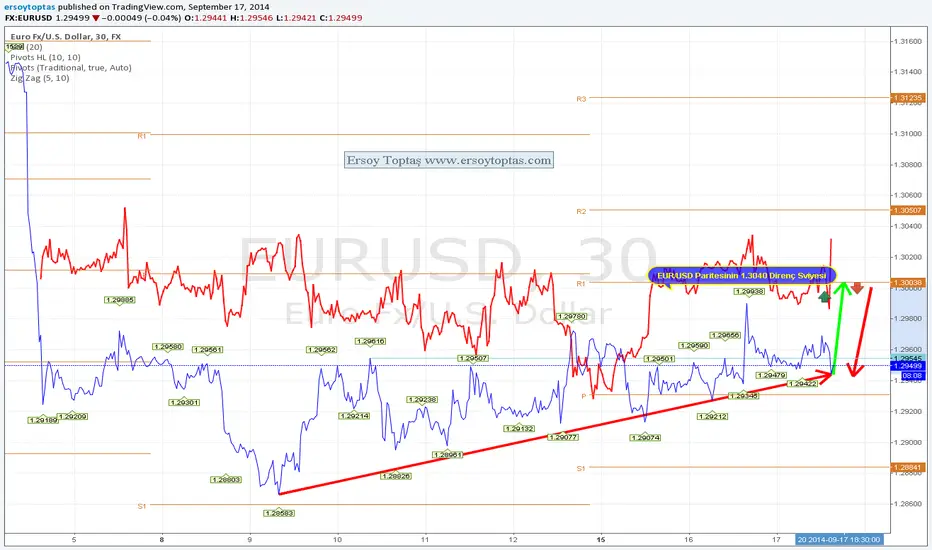Click the 1.29590 pivot value label

tap(694, 345)
